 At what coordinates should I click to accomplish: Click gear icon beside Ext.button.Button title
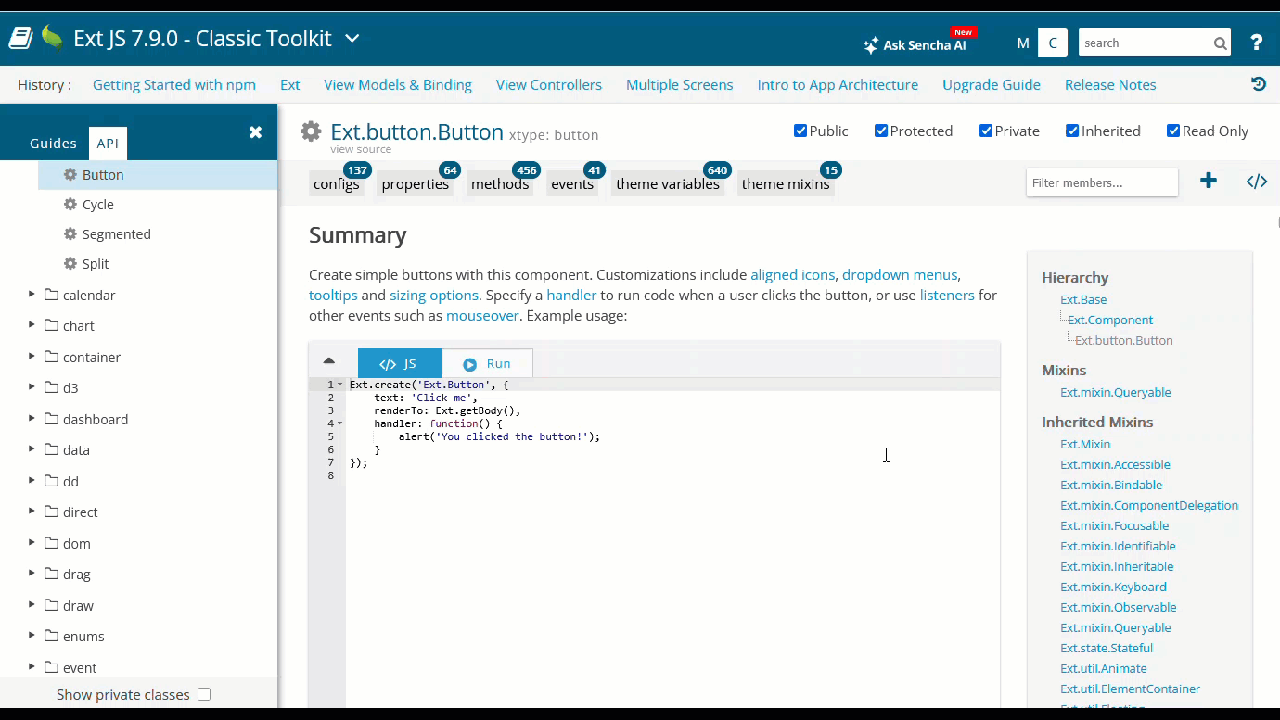[x=311, y=132]
